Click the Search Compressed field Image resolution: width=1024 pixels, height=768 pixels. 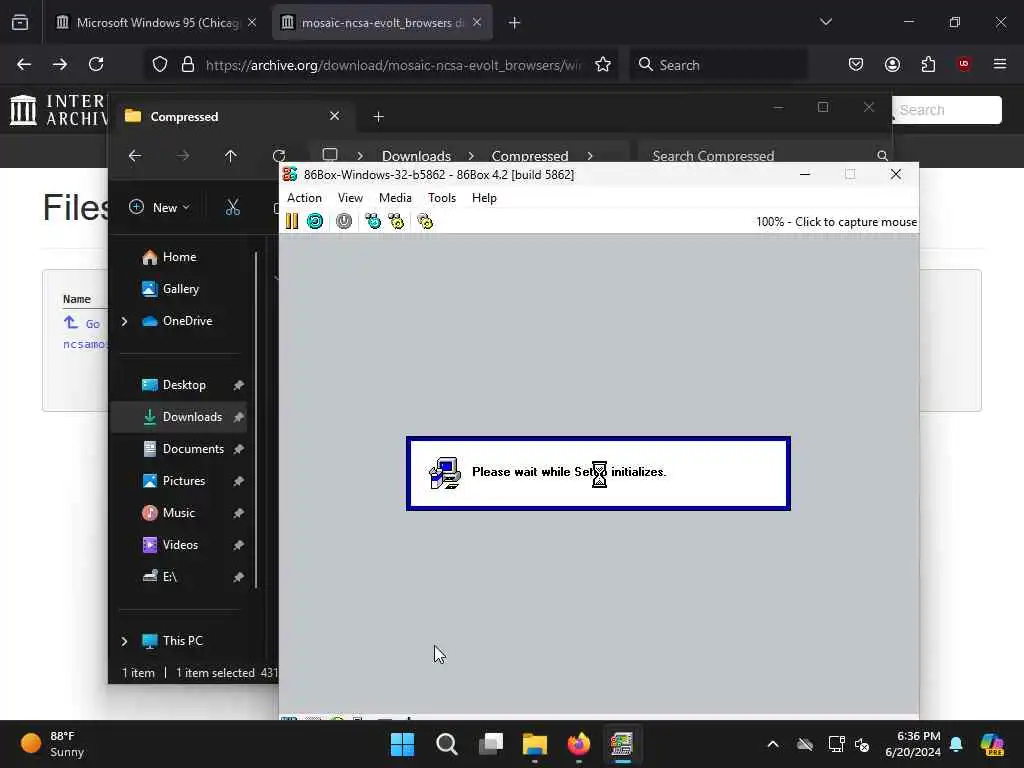click(764, 155)
